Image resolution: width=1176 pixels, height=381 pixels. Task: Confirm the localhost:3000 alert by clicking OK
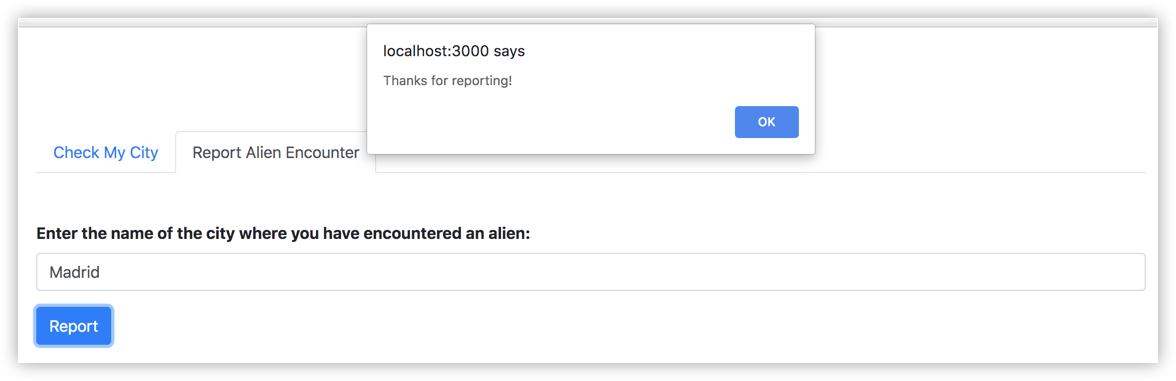(766, 122)
